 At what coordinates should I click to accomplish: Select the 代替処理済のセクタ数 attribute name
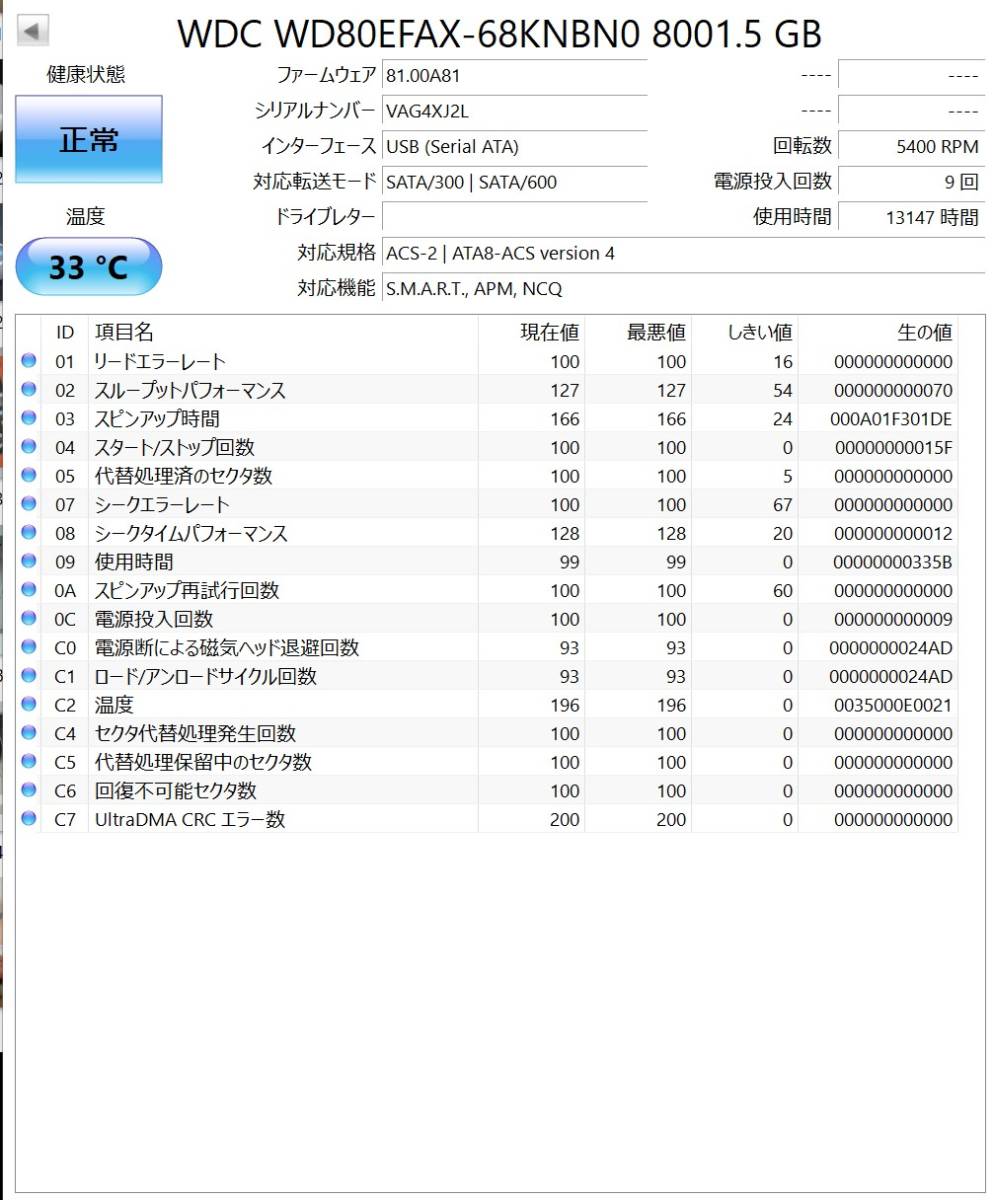point(183,476)
